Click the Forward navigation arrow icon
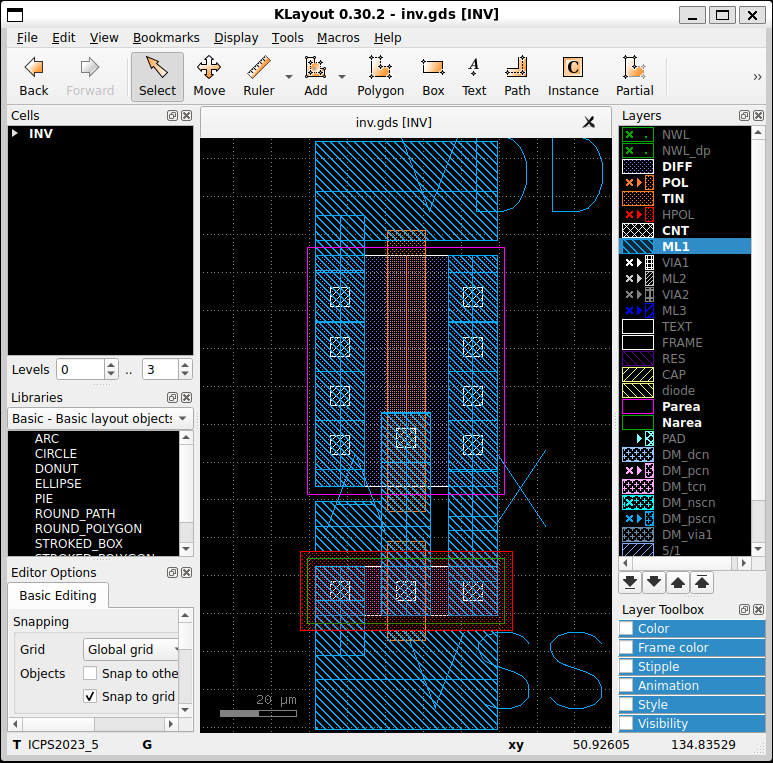 (90, 68)
